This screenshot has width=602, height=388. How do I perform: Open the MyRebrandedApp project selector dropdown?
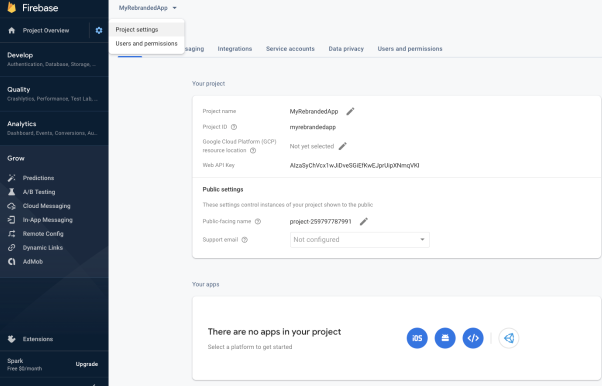coord(147,8)
